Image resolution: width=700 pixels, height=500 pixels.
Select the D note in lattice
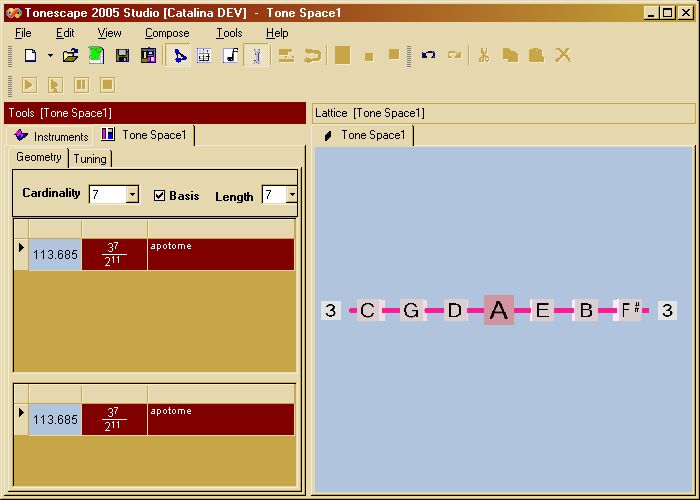coord(454,310)
